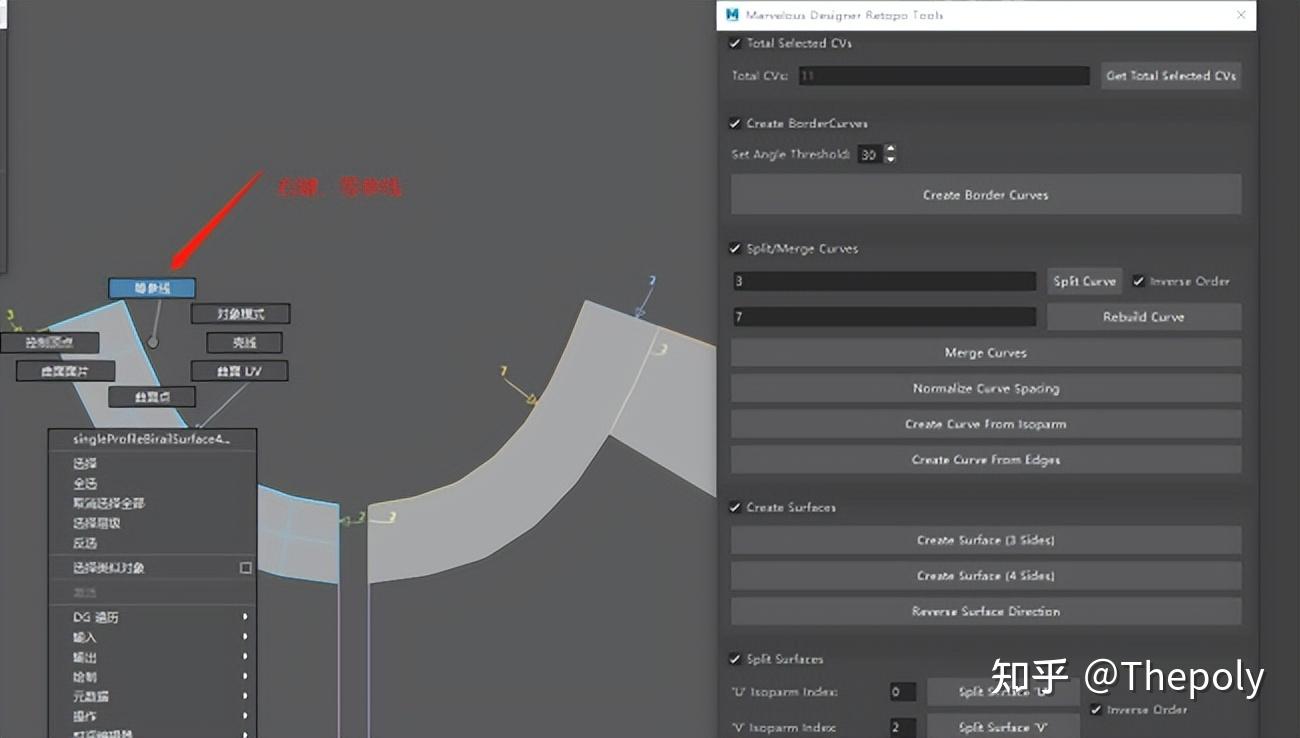This screenshot has width=1300, height=738.
Task: Expand the DG 遍历 submenu
Action: (152, 617)
